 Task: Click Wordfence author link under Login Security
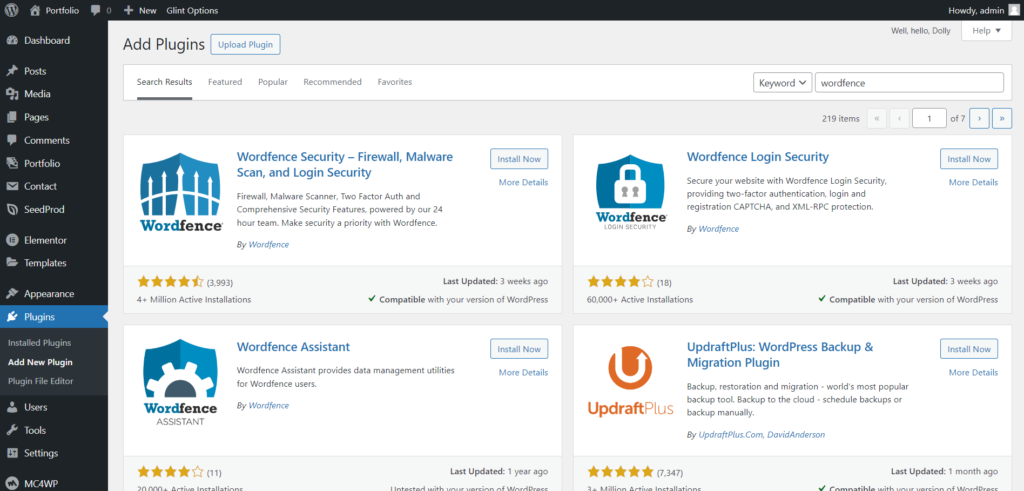718,229
